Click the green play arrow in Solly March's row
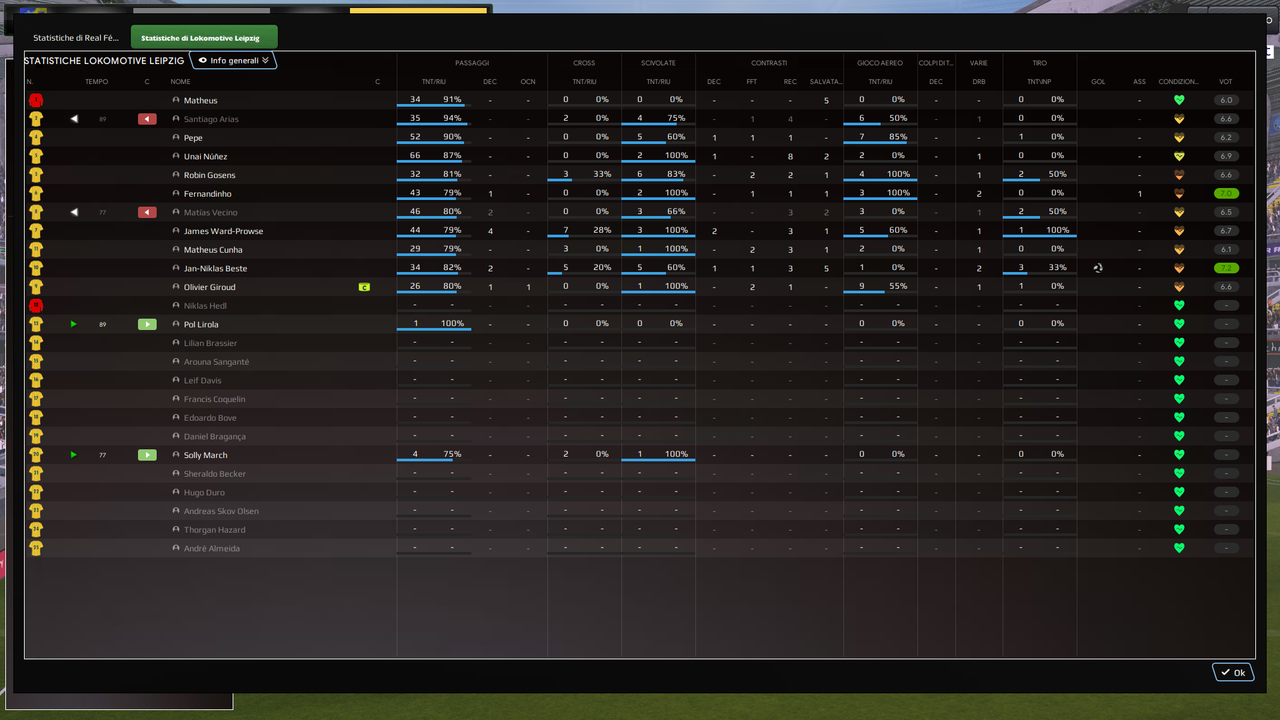This screenshot has height=720, width=1280. tap(74, 455)
